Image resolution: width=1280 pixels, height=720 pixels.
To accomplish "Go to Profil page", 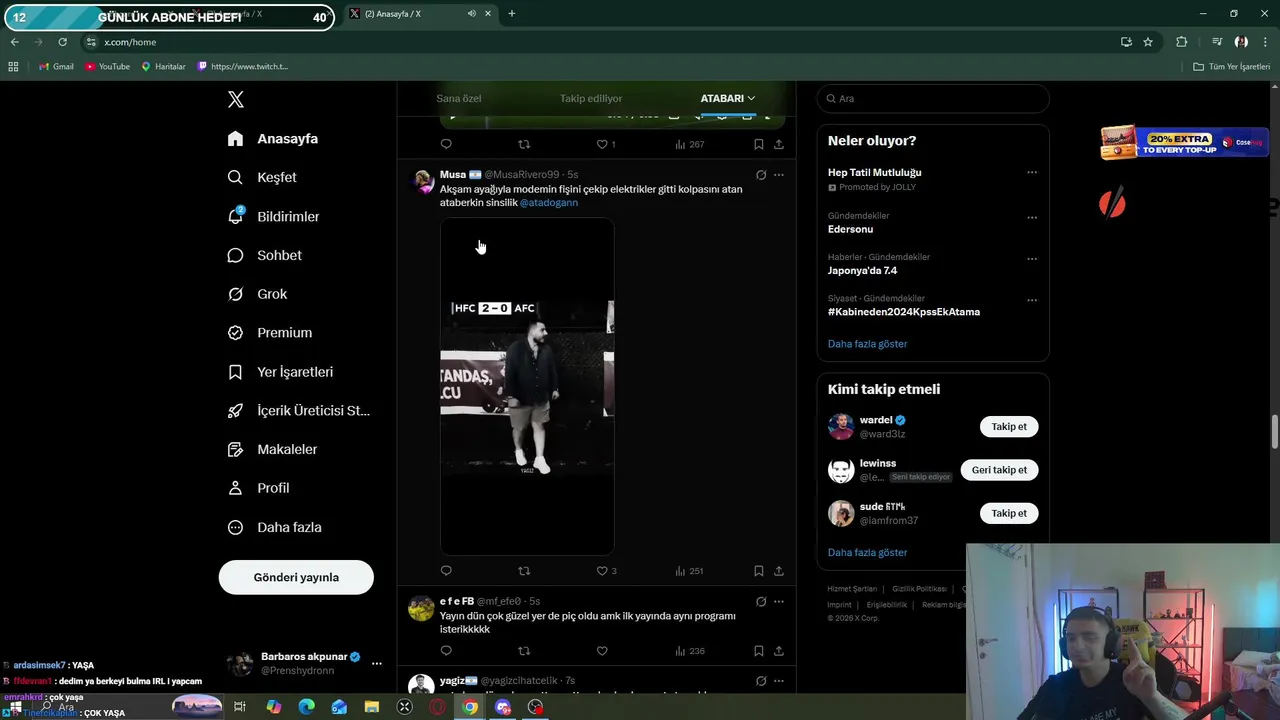I will 258,488.
